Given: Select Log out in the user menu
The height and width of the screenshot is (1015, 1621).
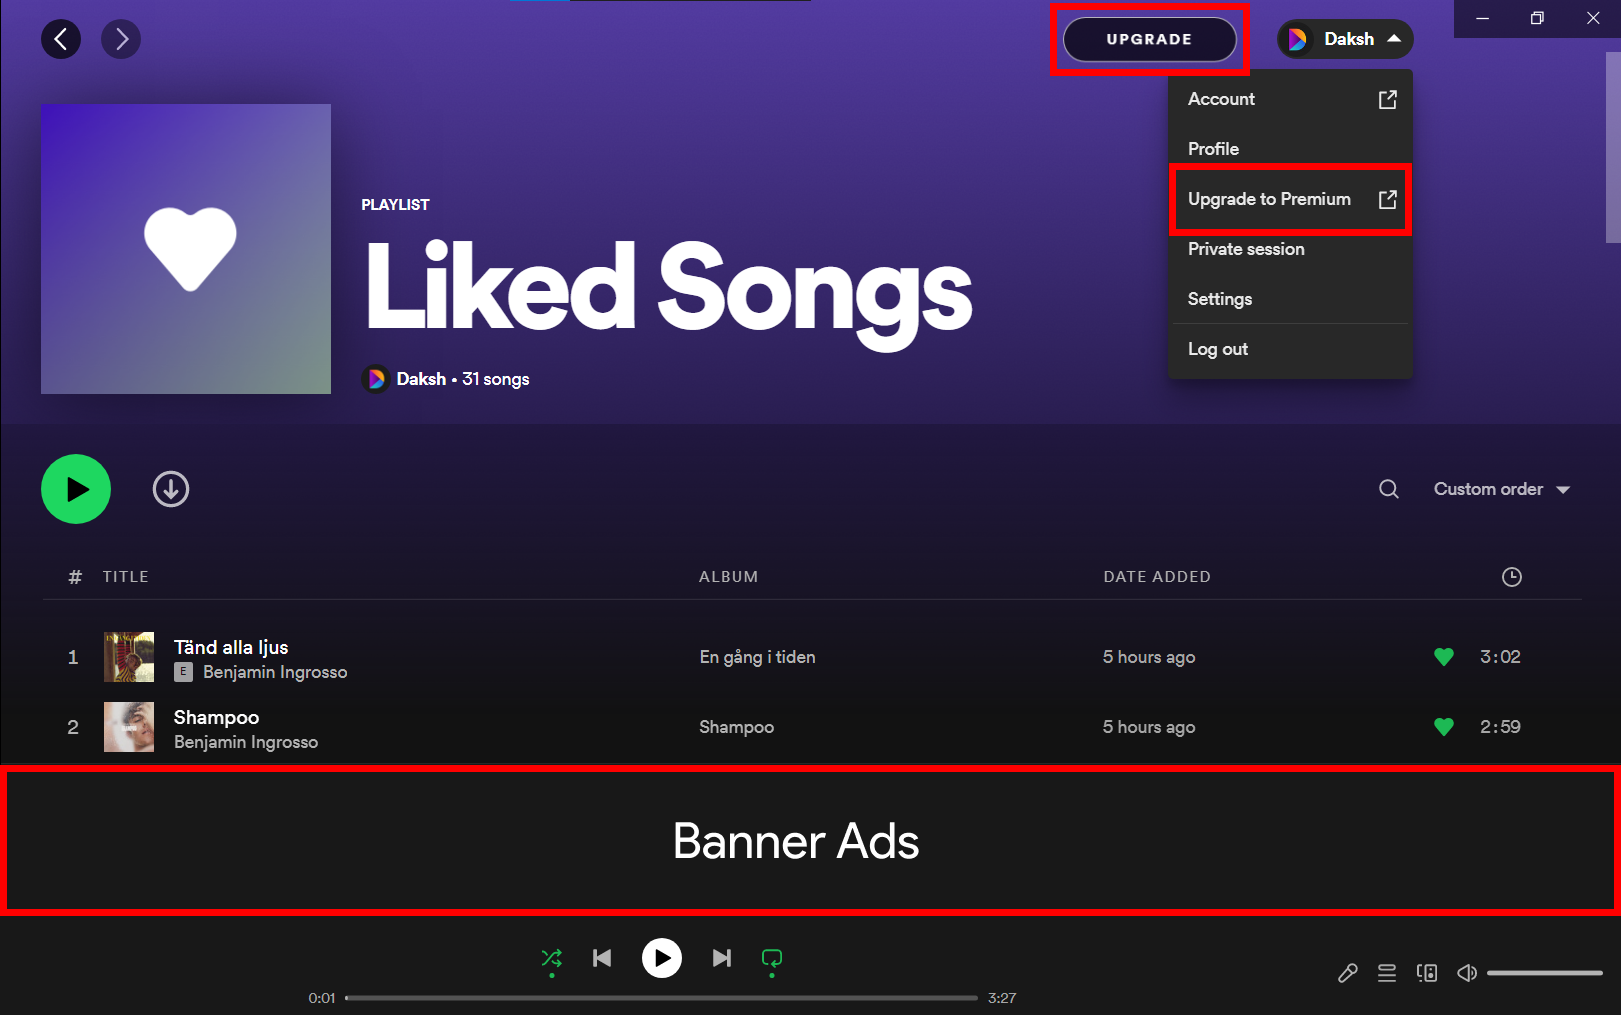Looking at the screenshot, I should 1290,349.
